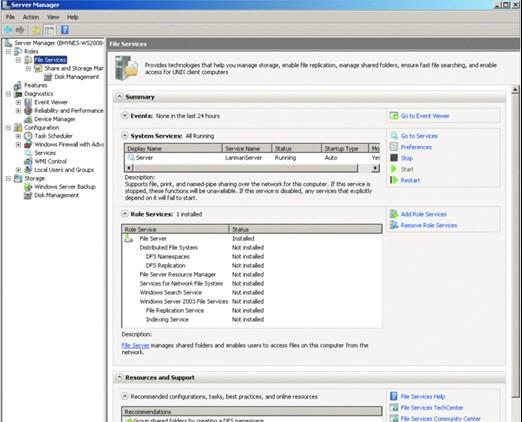The image size is (522, 422).
Task: Click the Event Viewer icon in tree
Action: [x=28, y=102]
